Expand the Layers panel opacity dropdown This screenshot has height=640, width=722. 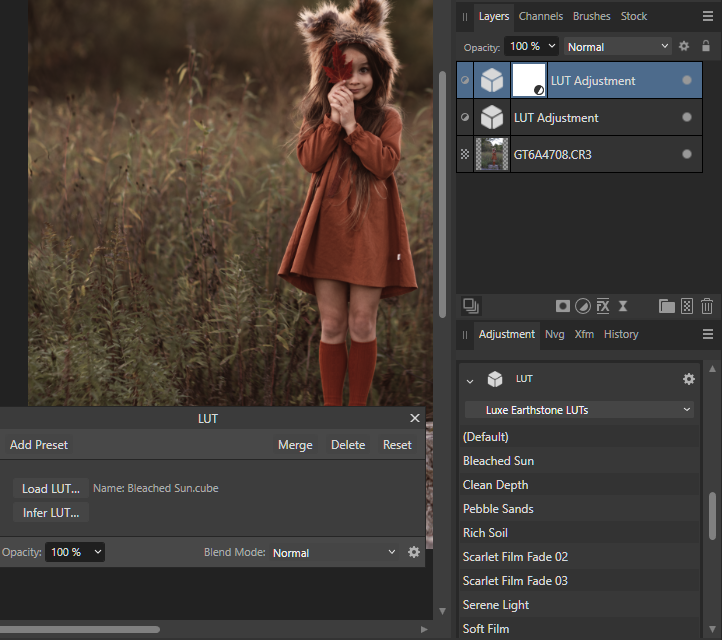pos(550,46)
